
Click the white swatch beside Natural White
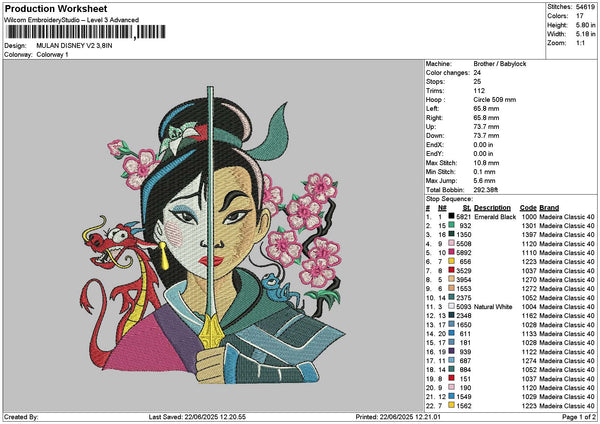[x=451, y=307]
